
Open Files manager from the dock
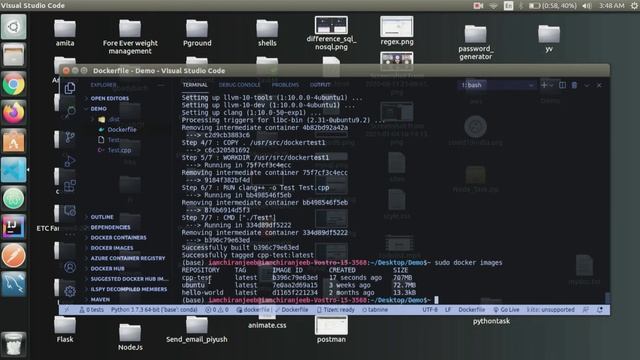point(13,55)
